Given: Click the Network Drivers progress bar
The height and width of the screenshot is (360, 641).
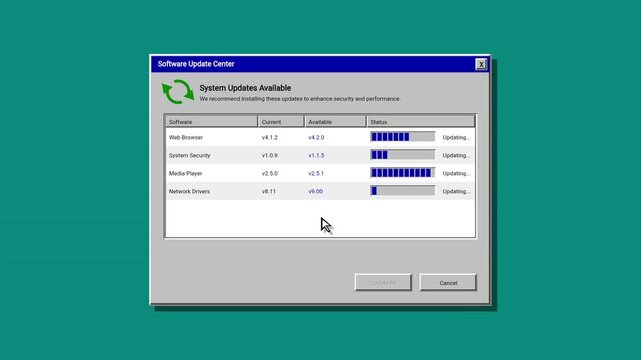Looking at the screenshot, I should 403,191.
